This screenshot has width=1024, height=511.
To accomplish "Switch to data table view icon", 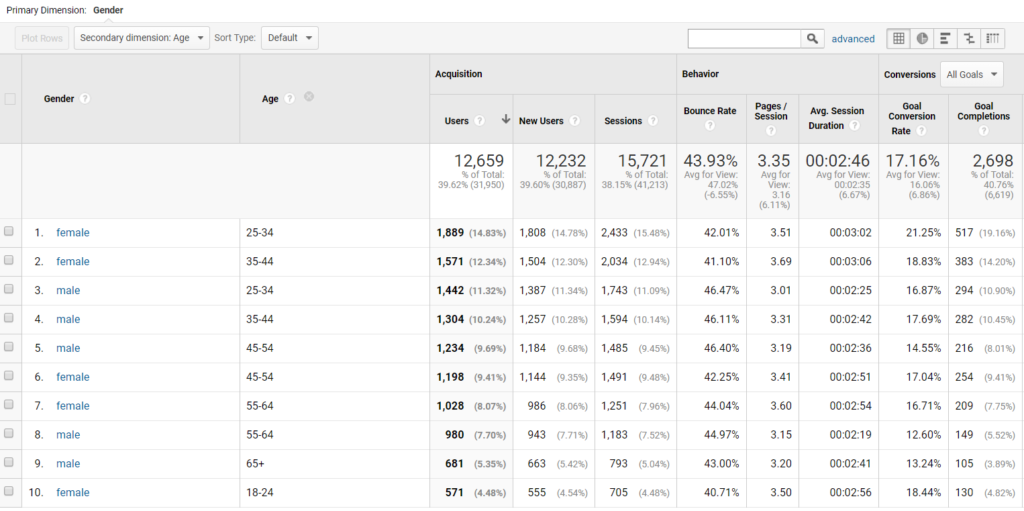I will pyautogui.click(x=899, y=39).
